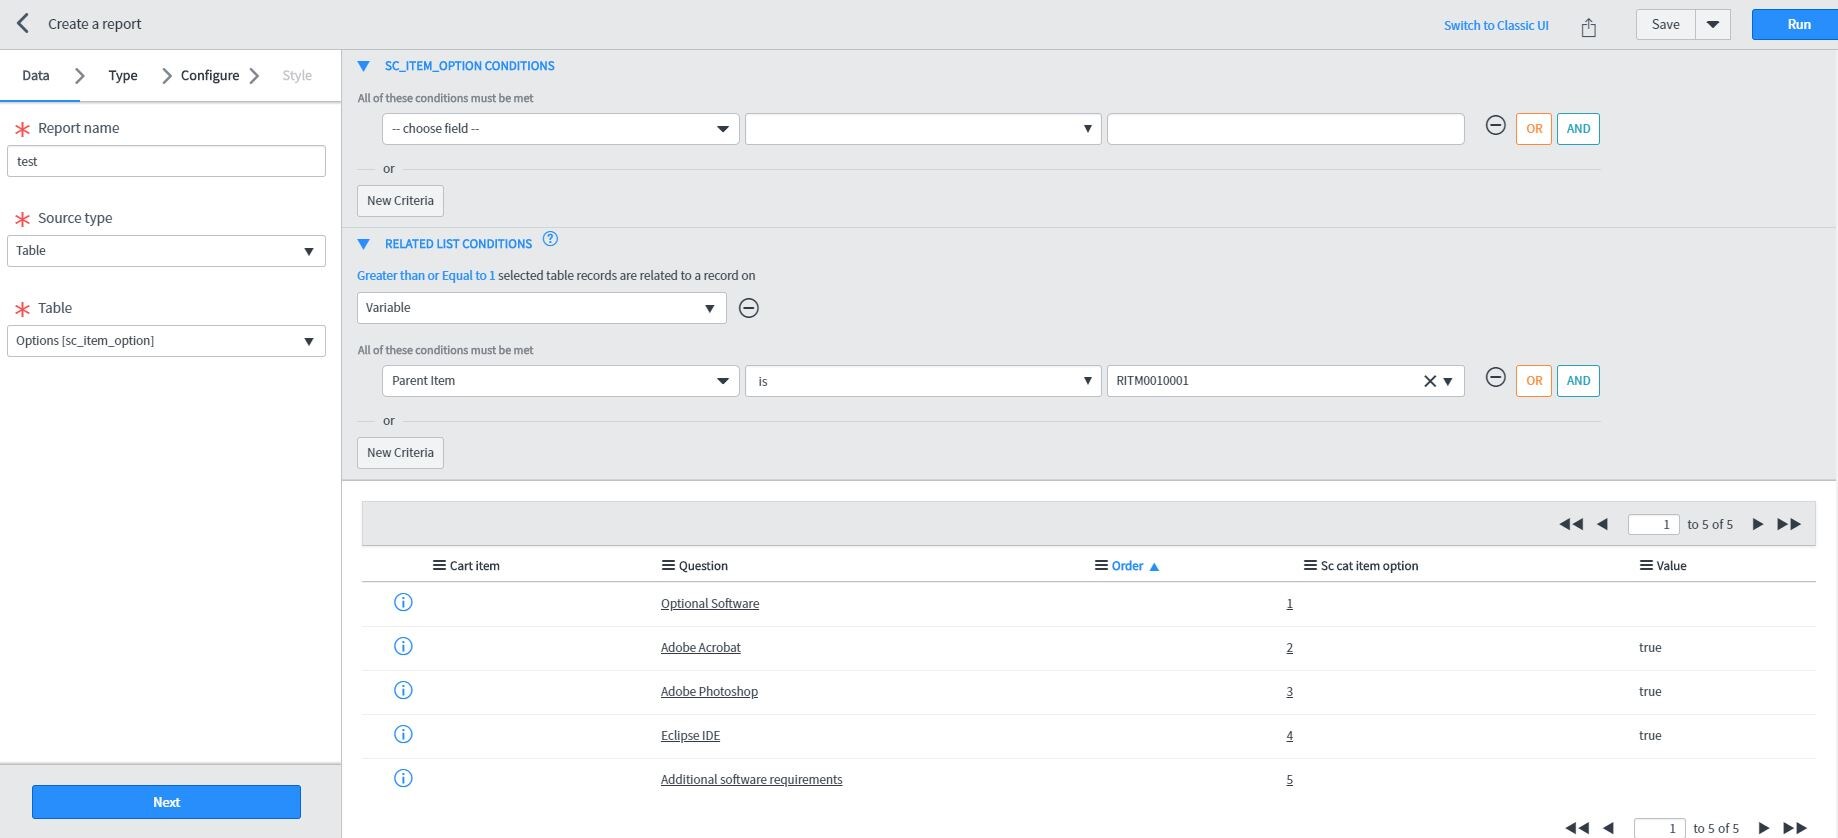The height and width of the screenshot is (838, 1838).
Task: Open the Source type dropdown
Action: [166, 251]
